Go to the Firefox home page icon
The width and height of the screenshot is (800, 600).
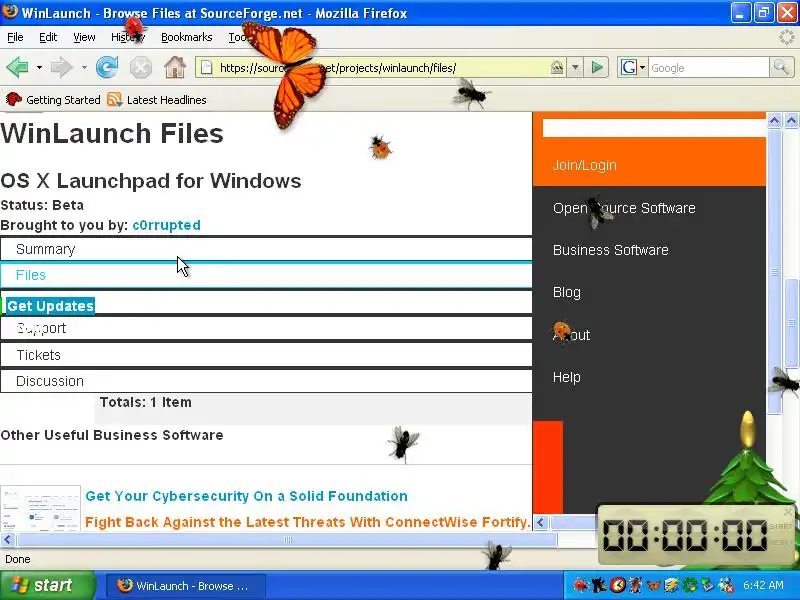174,67
